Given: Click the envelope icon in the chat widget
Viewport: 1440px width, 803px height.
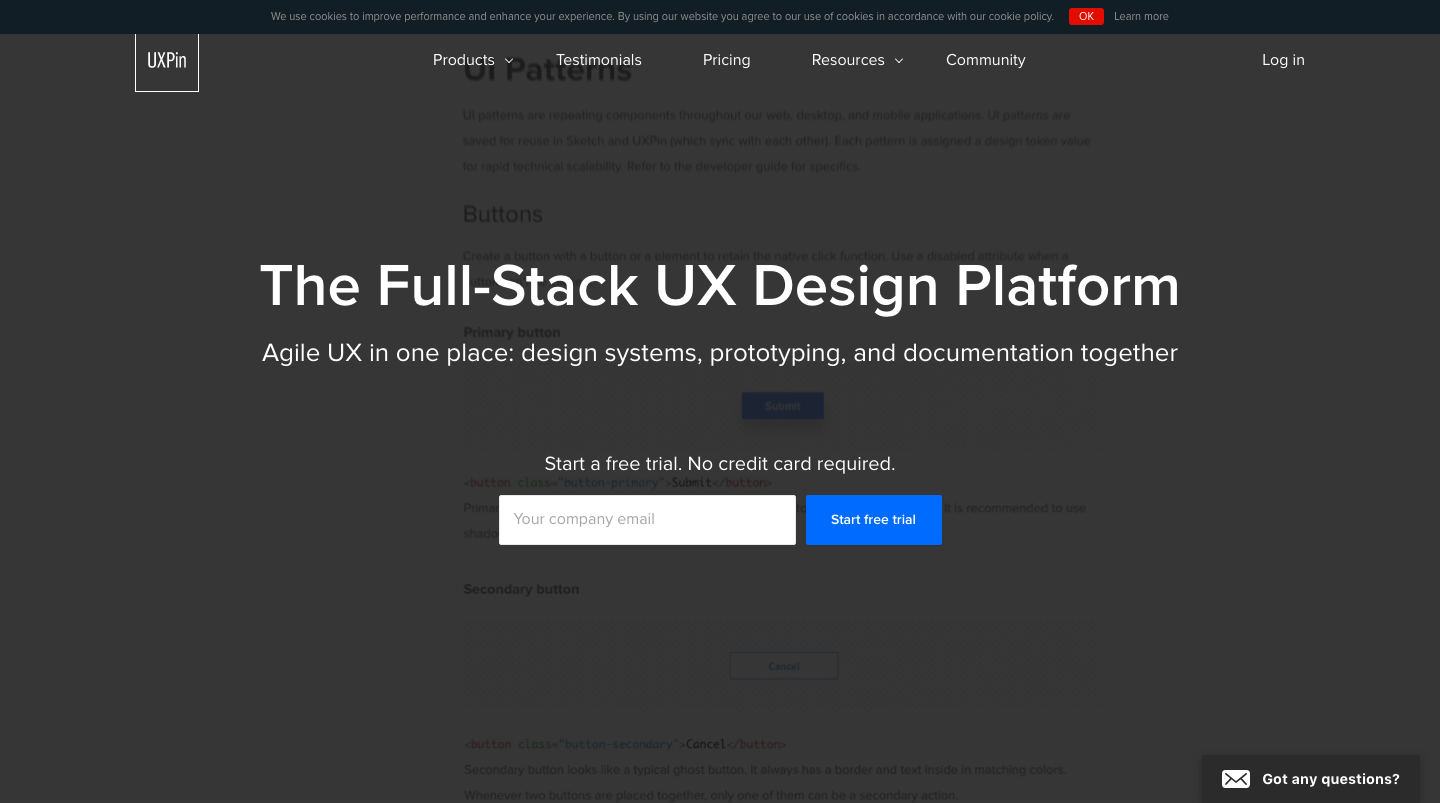Looking at the screenshot, I should [x=1236, y=779].
